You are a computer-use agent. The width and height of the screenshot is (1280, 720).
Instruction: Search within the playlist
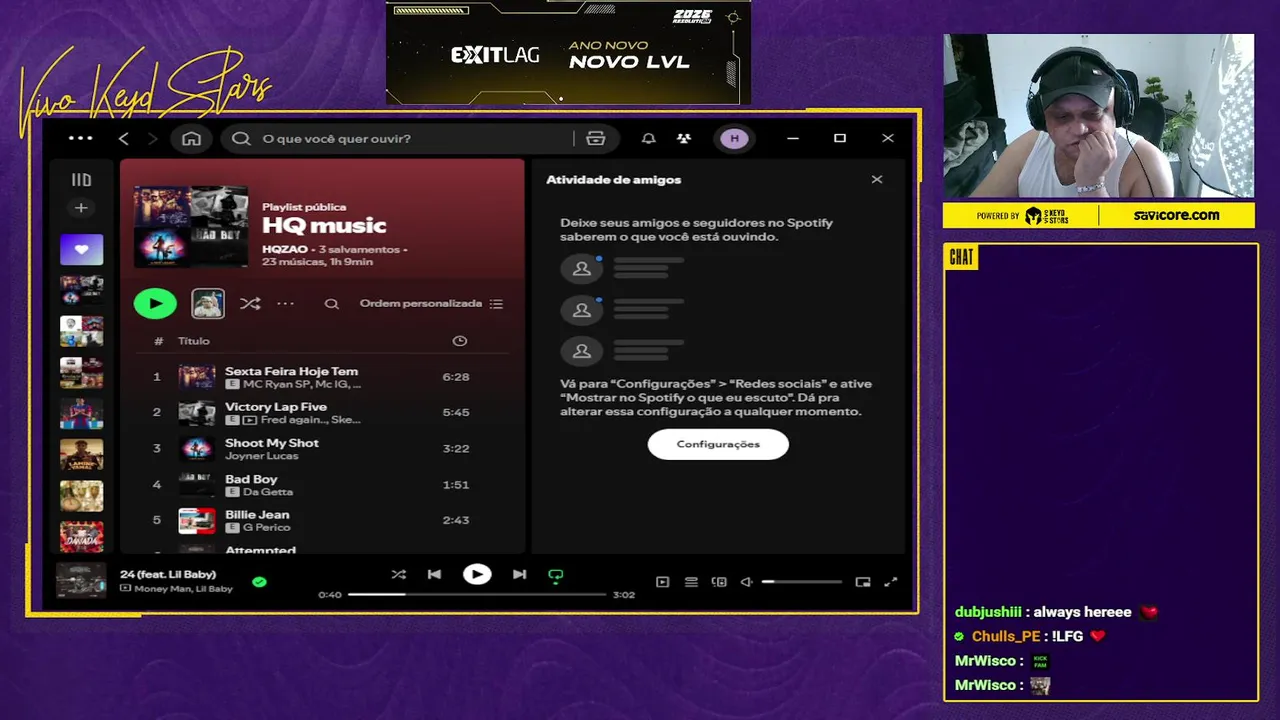331,304
